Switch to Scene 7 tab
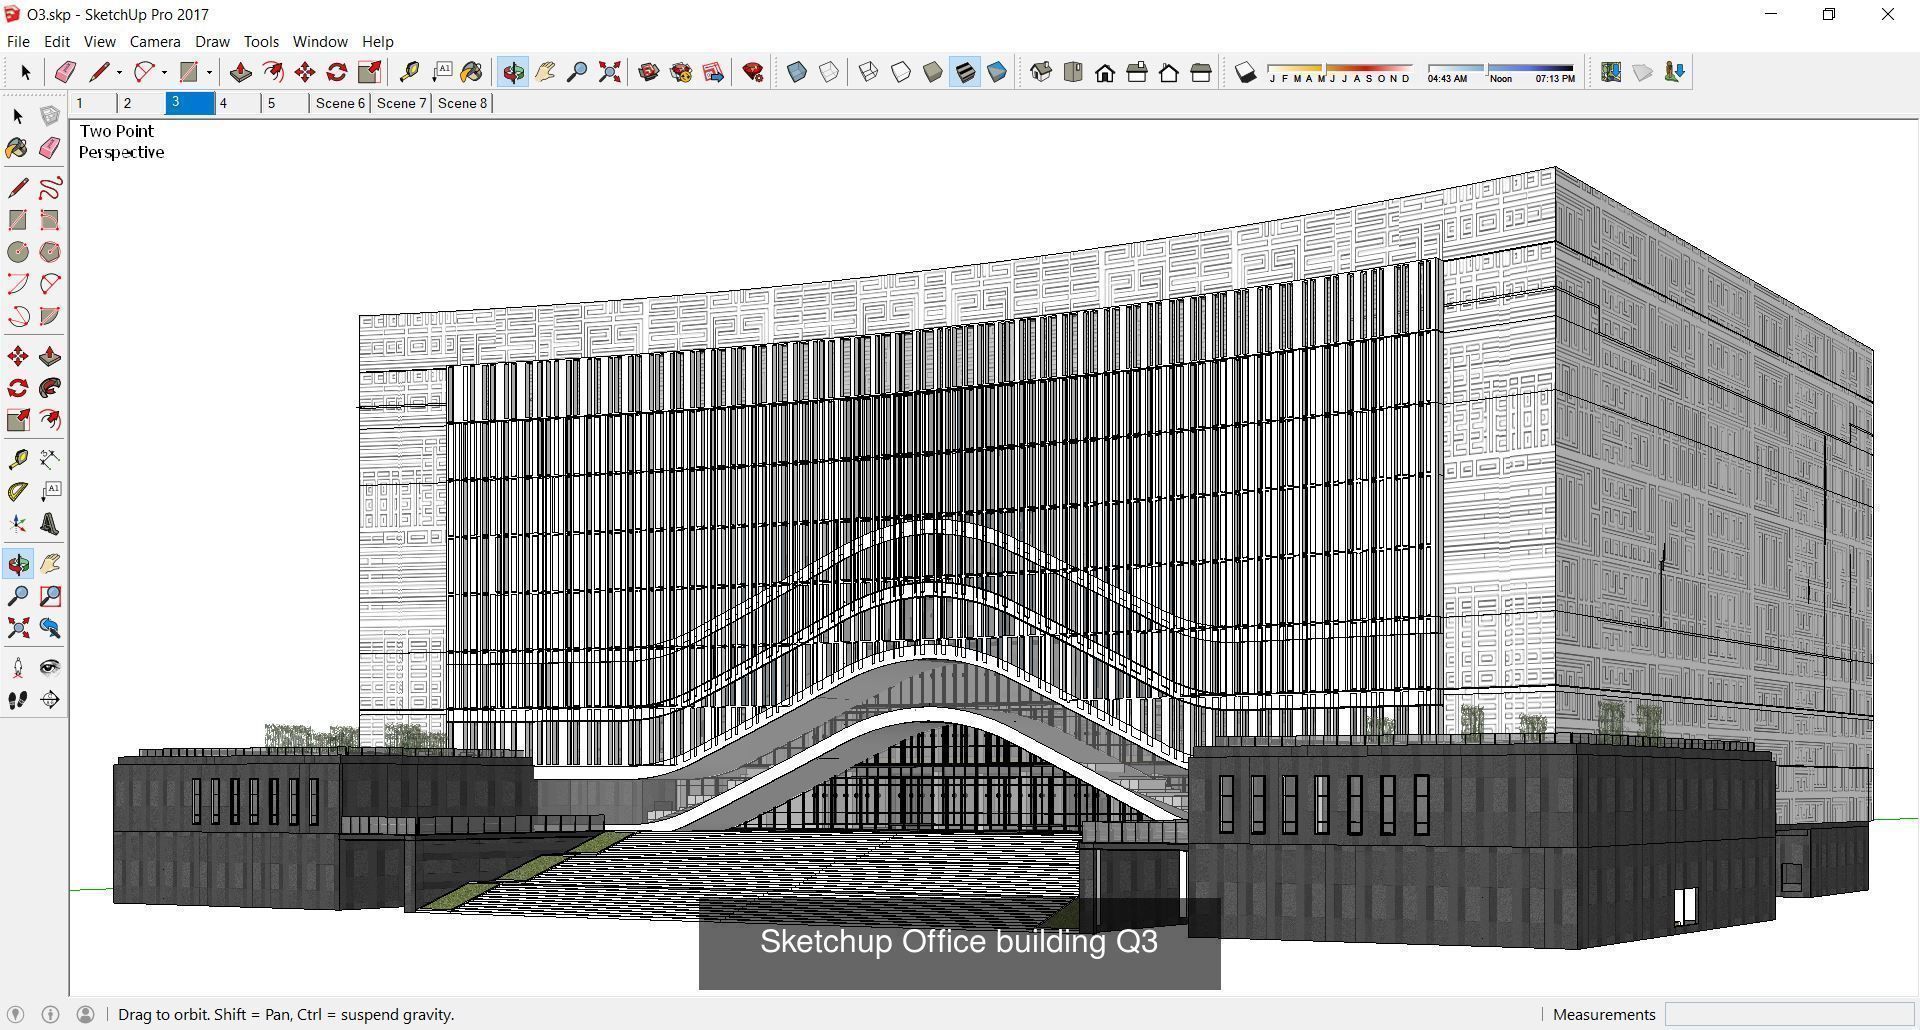The image size is (1920, 1030). 401,103
